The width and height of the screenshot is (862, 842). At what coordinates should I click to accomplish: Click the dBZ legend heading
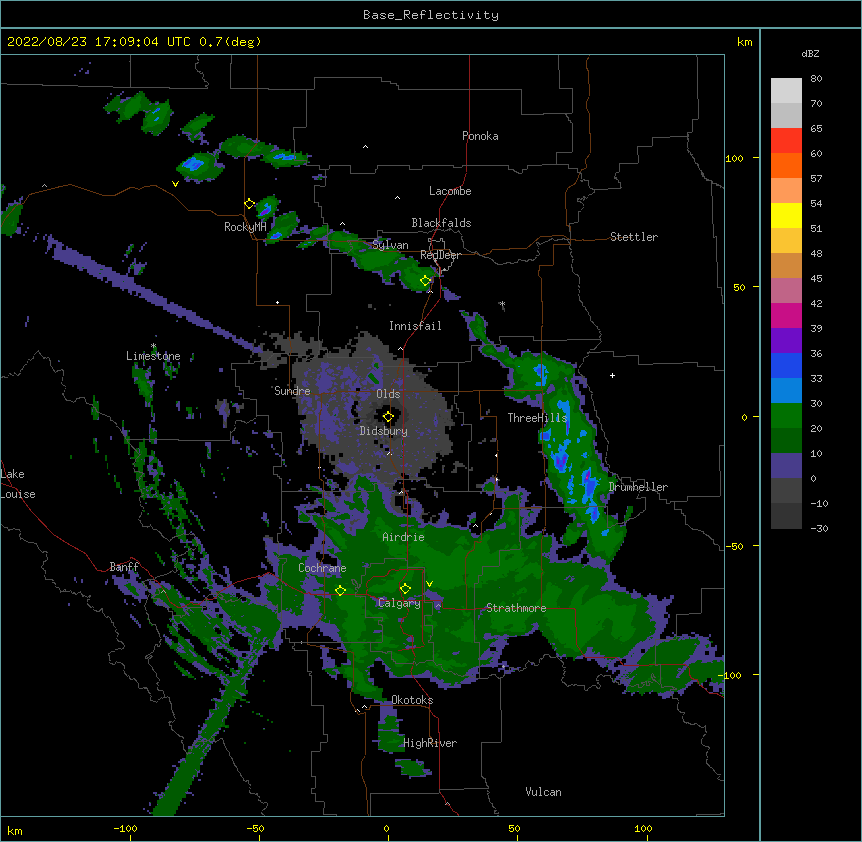pyautogui.click(x=810, y=54)
